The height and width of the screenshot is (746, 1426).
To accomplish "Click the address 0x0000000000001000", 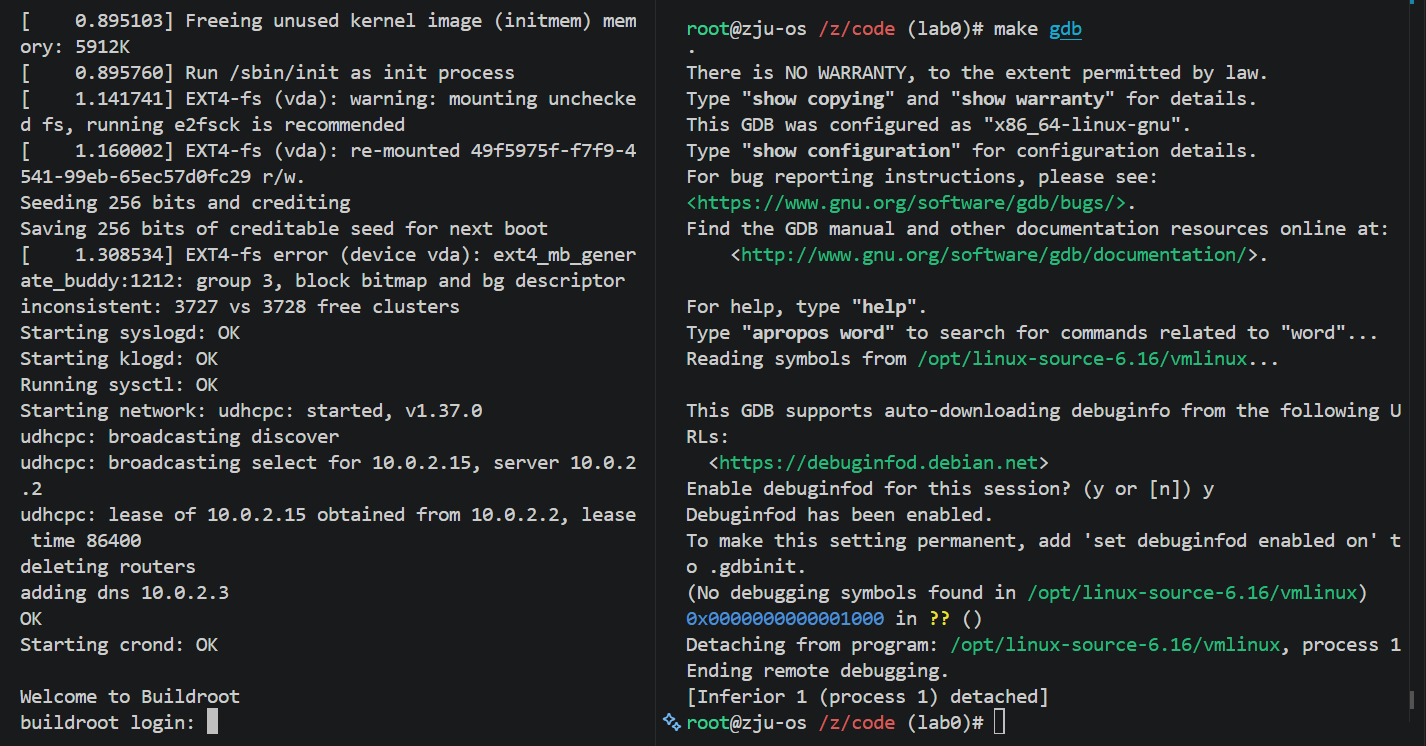I will tap(785, 619).
